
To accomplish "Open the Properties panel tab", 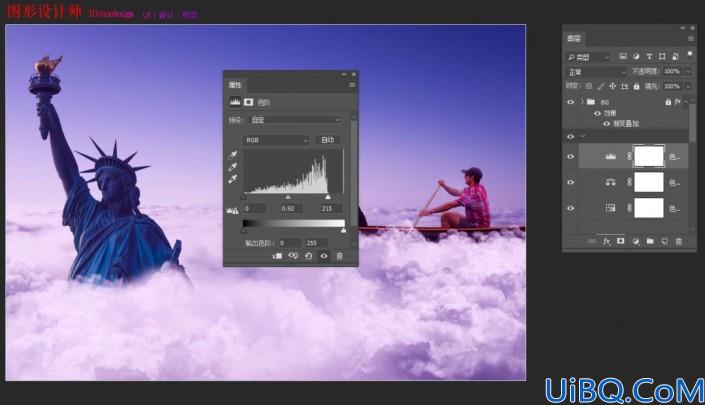I will [235, 85].
